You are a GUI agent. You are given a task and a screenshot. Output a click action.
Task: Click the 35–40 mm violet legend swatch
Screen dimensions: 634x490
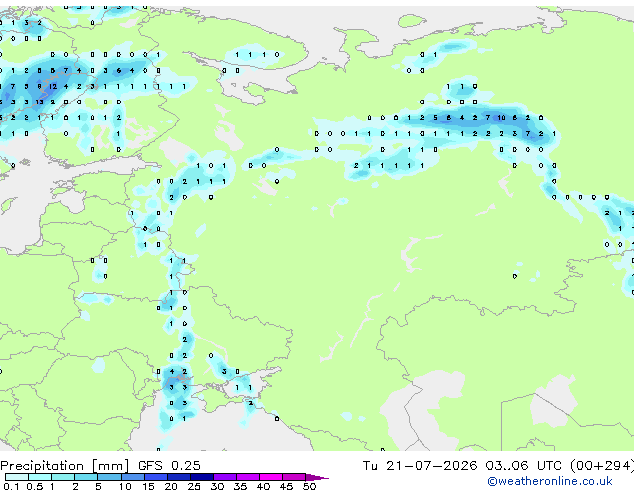[x=247, y=477]
